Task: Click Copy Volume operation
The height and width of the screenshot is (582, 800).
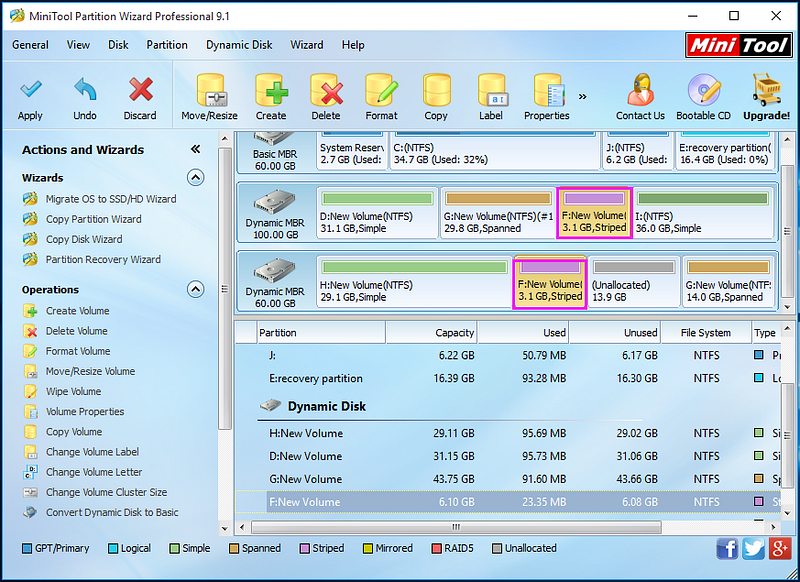Action: [63, 432]
